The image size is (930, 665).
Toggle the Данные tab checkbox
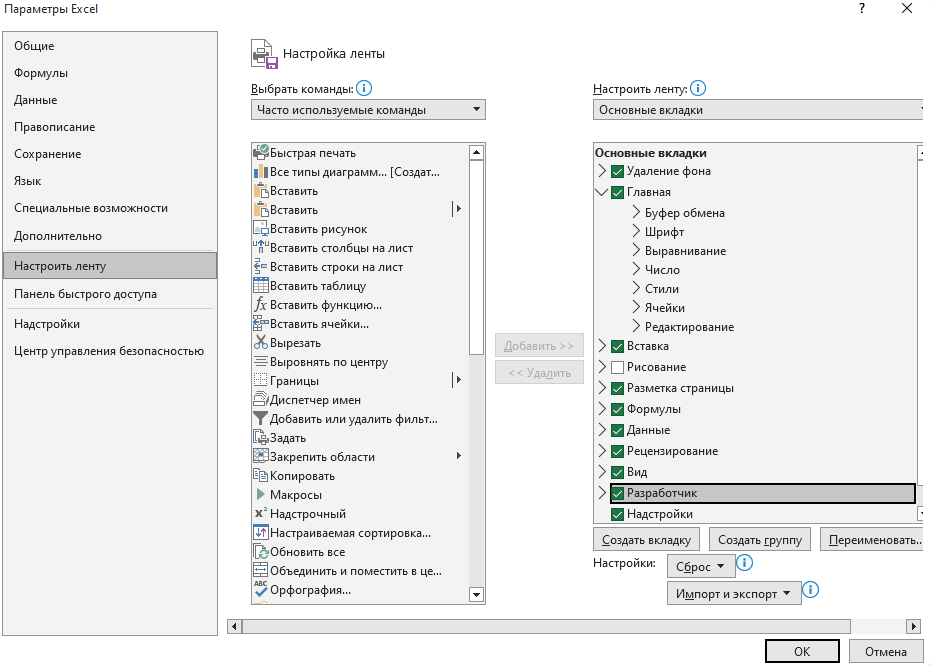coord(617,431)
